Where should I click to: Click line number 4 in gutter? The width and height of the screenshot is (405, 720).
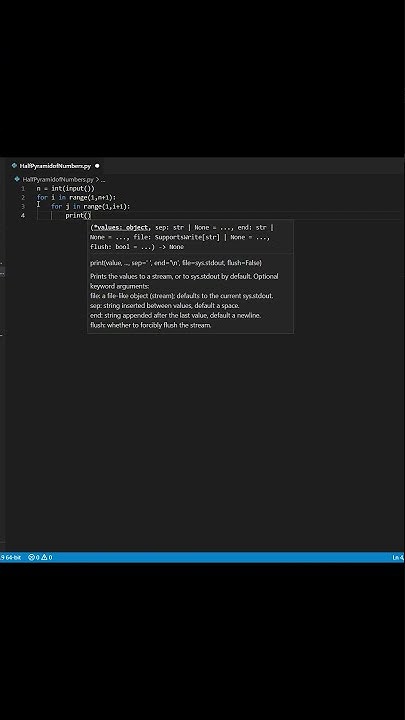tap(22, 216)
